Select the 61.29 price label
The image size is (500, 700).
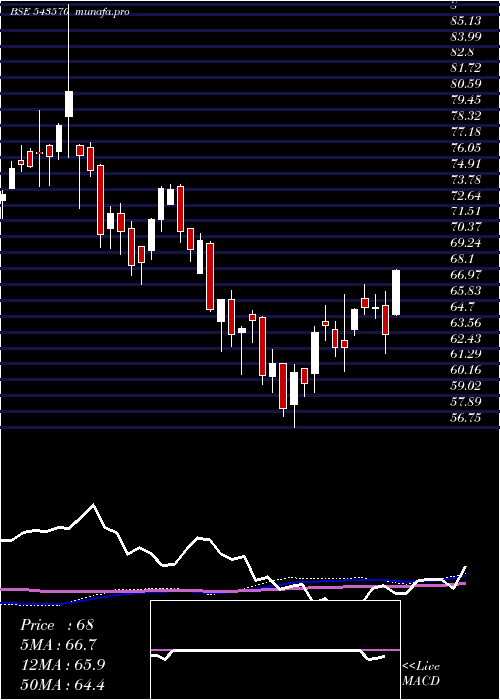point(466,354)
